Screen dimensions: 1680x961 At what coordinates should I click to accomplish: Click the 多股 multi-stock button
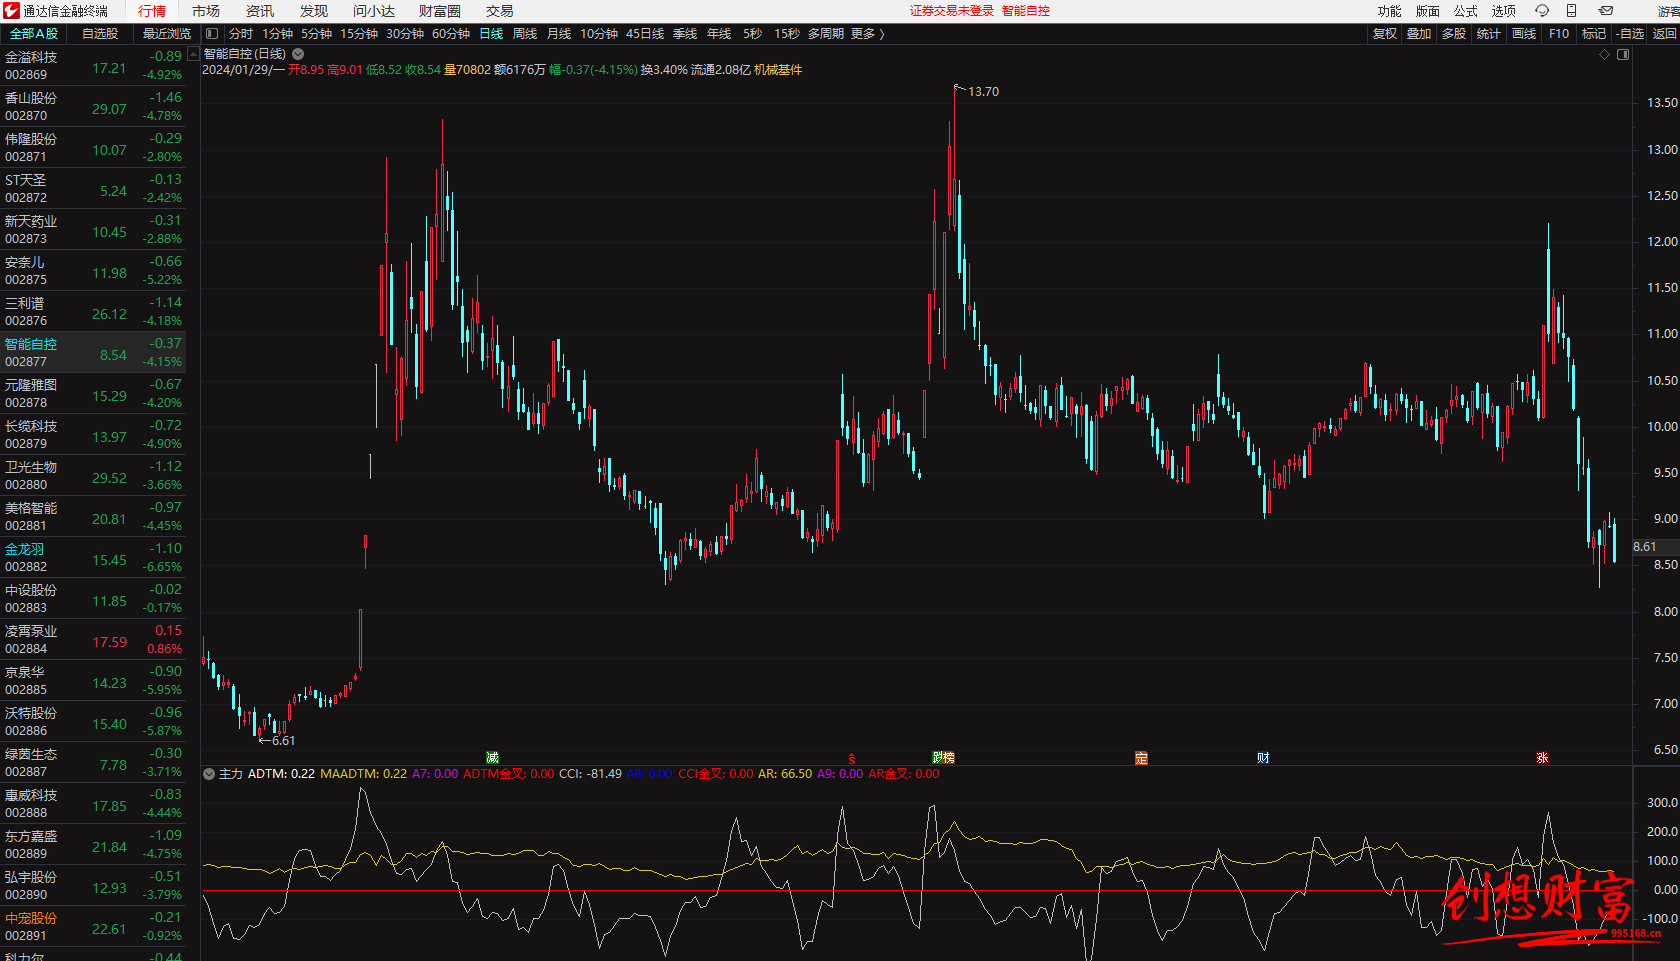tap(1454, 34)
